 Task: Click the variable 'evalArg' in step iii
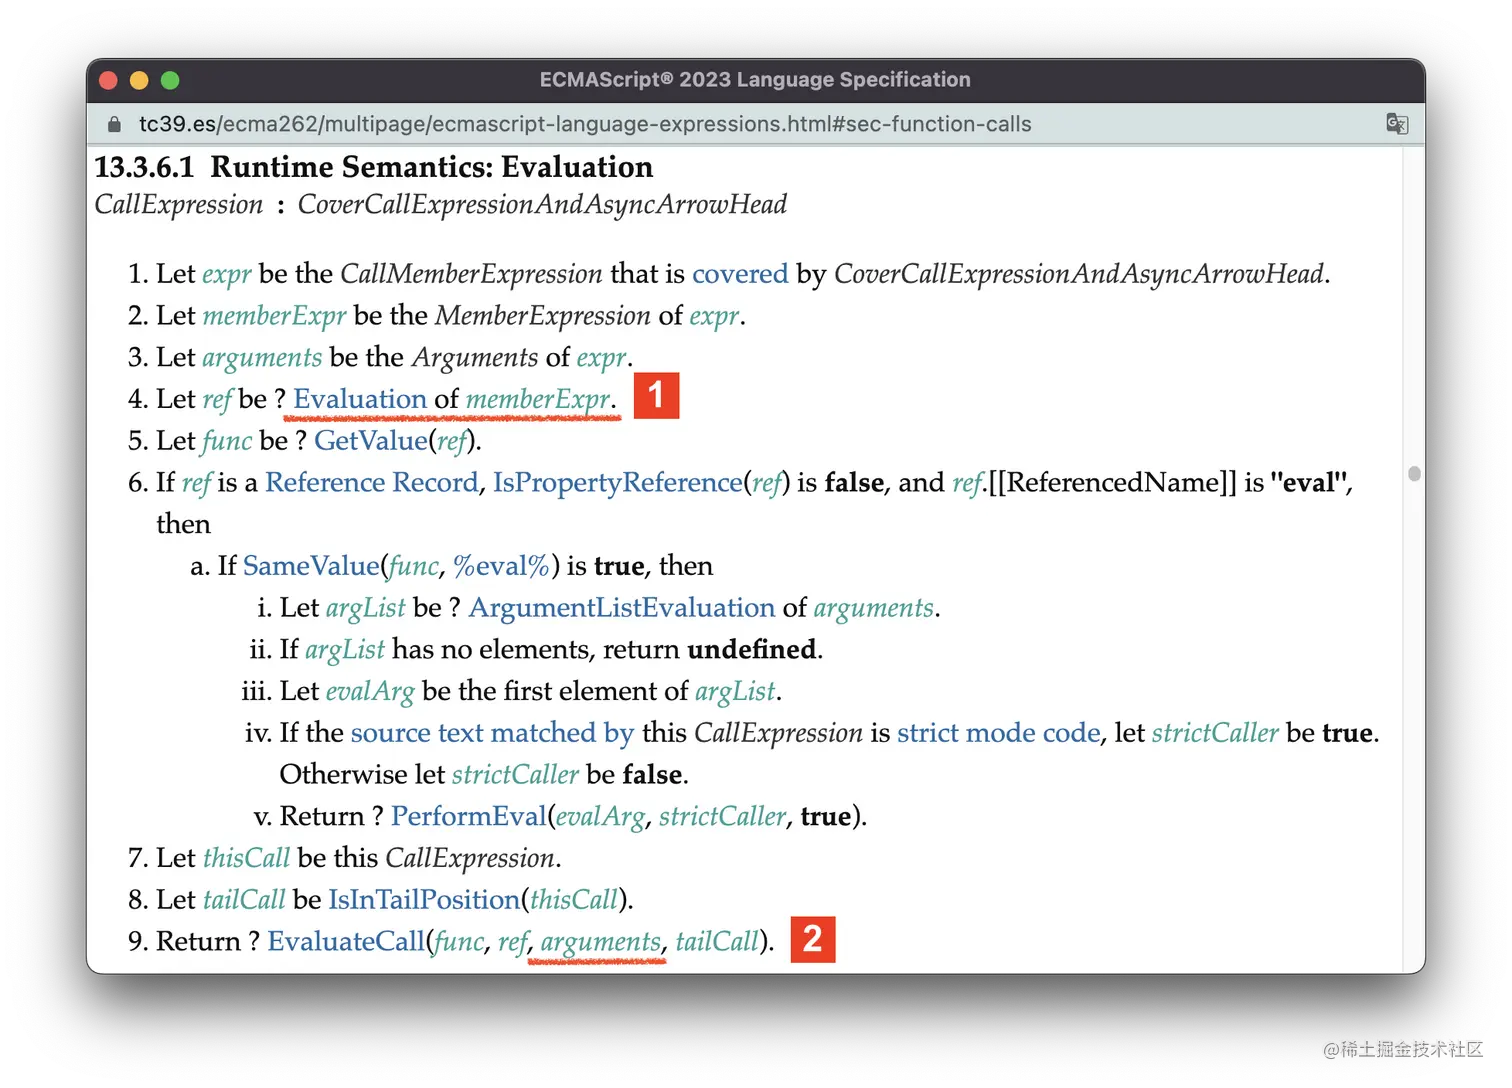tap(370, 692)
